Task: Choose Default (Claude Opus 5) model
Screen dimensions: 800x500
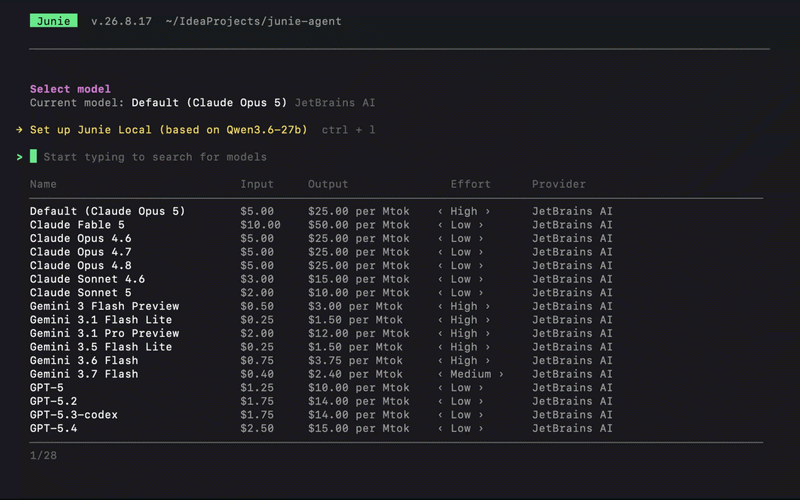Action: (320, 211)
